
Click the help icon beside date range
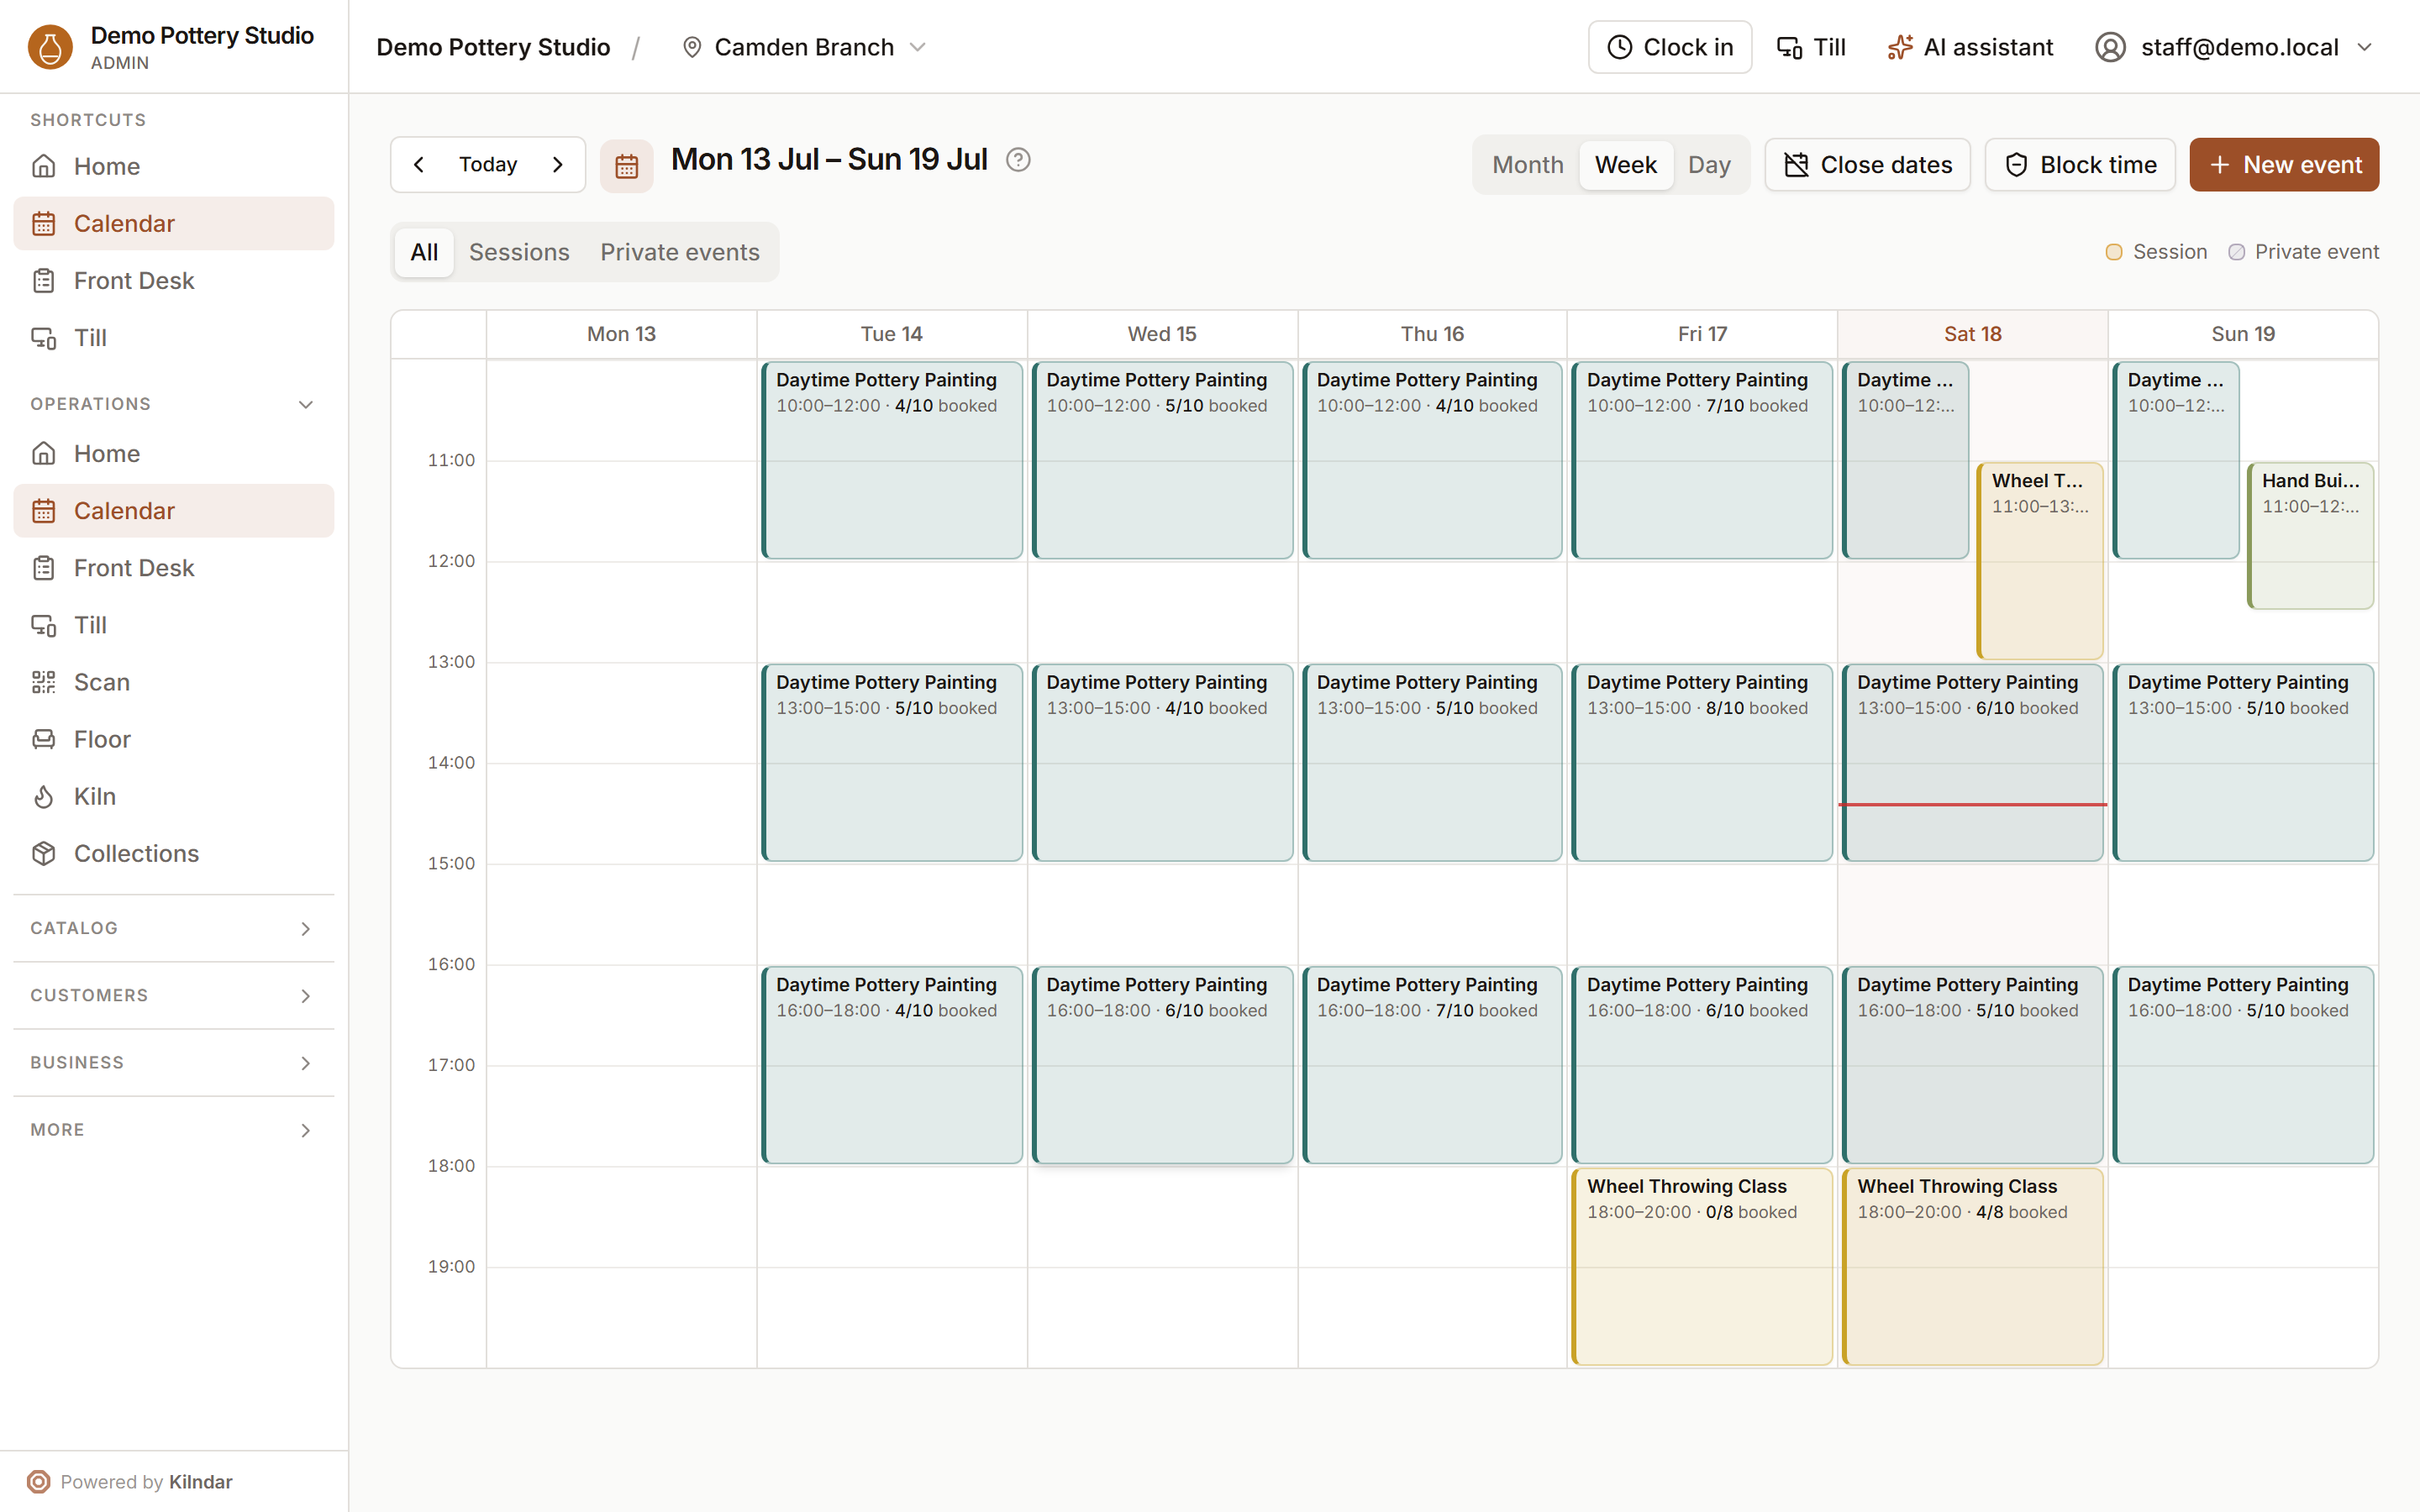click(1018, 160)
